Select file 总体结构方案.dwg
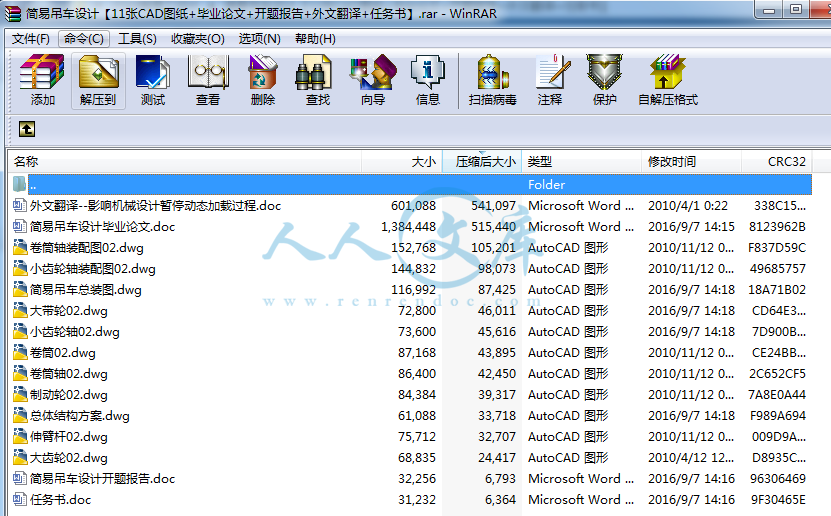 pos(79,416)
